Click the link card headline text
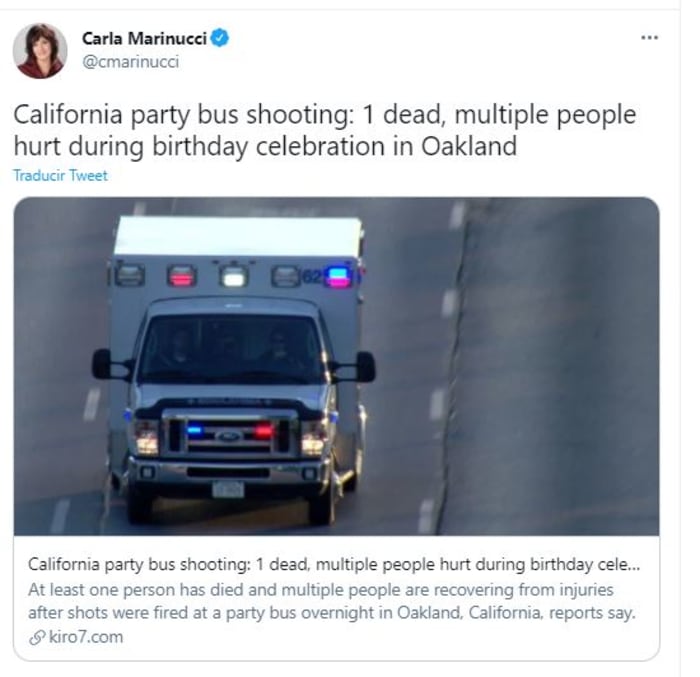This screenshot has width=700, height=677. coord(334,563)
